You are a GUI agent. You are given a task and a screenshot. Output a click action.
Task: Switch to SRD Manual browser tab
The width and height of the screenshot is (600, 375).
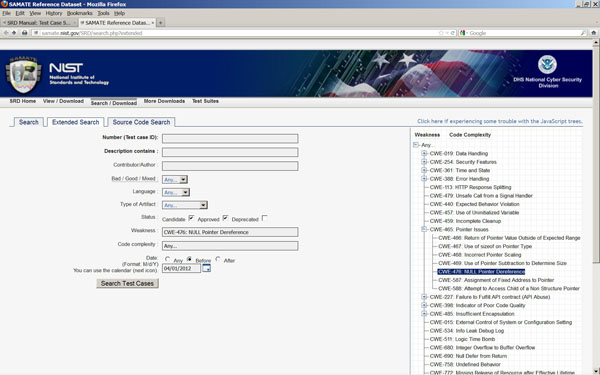39,23
